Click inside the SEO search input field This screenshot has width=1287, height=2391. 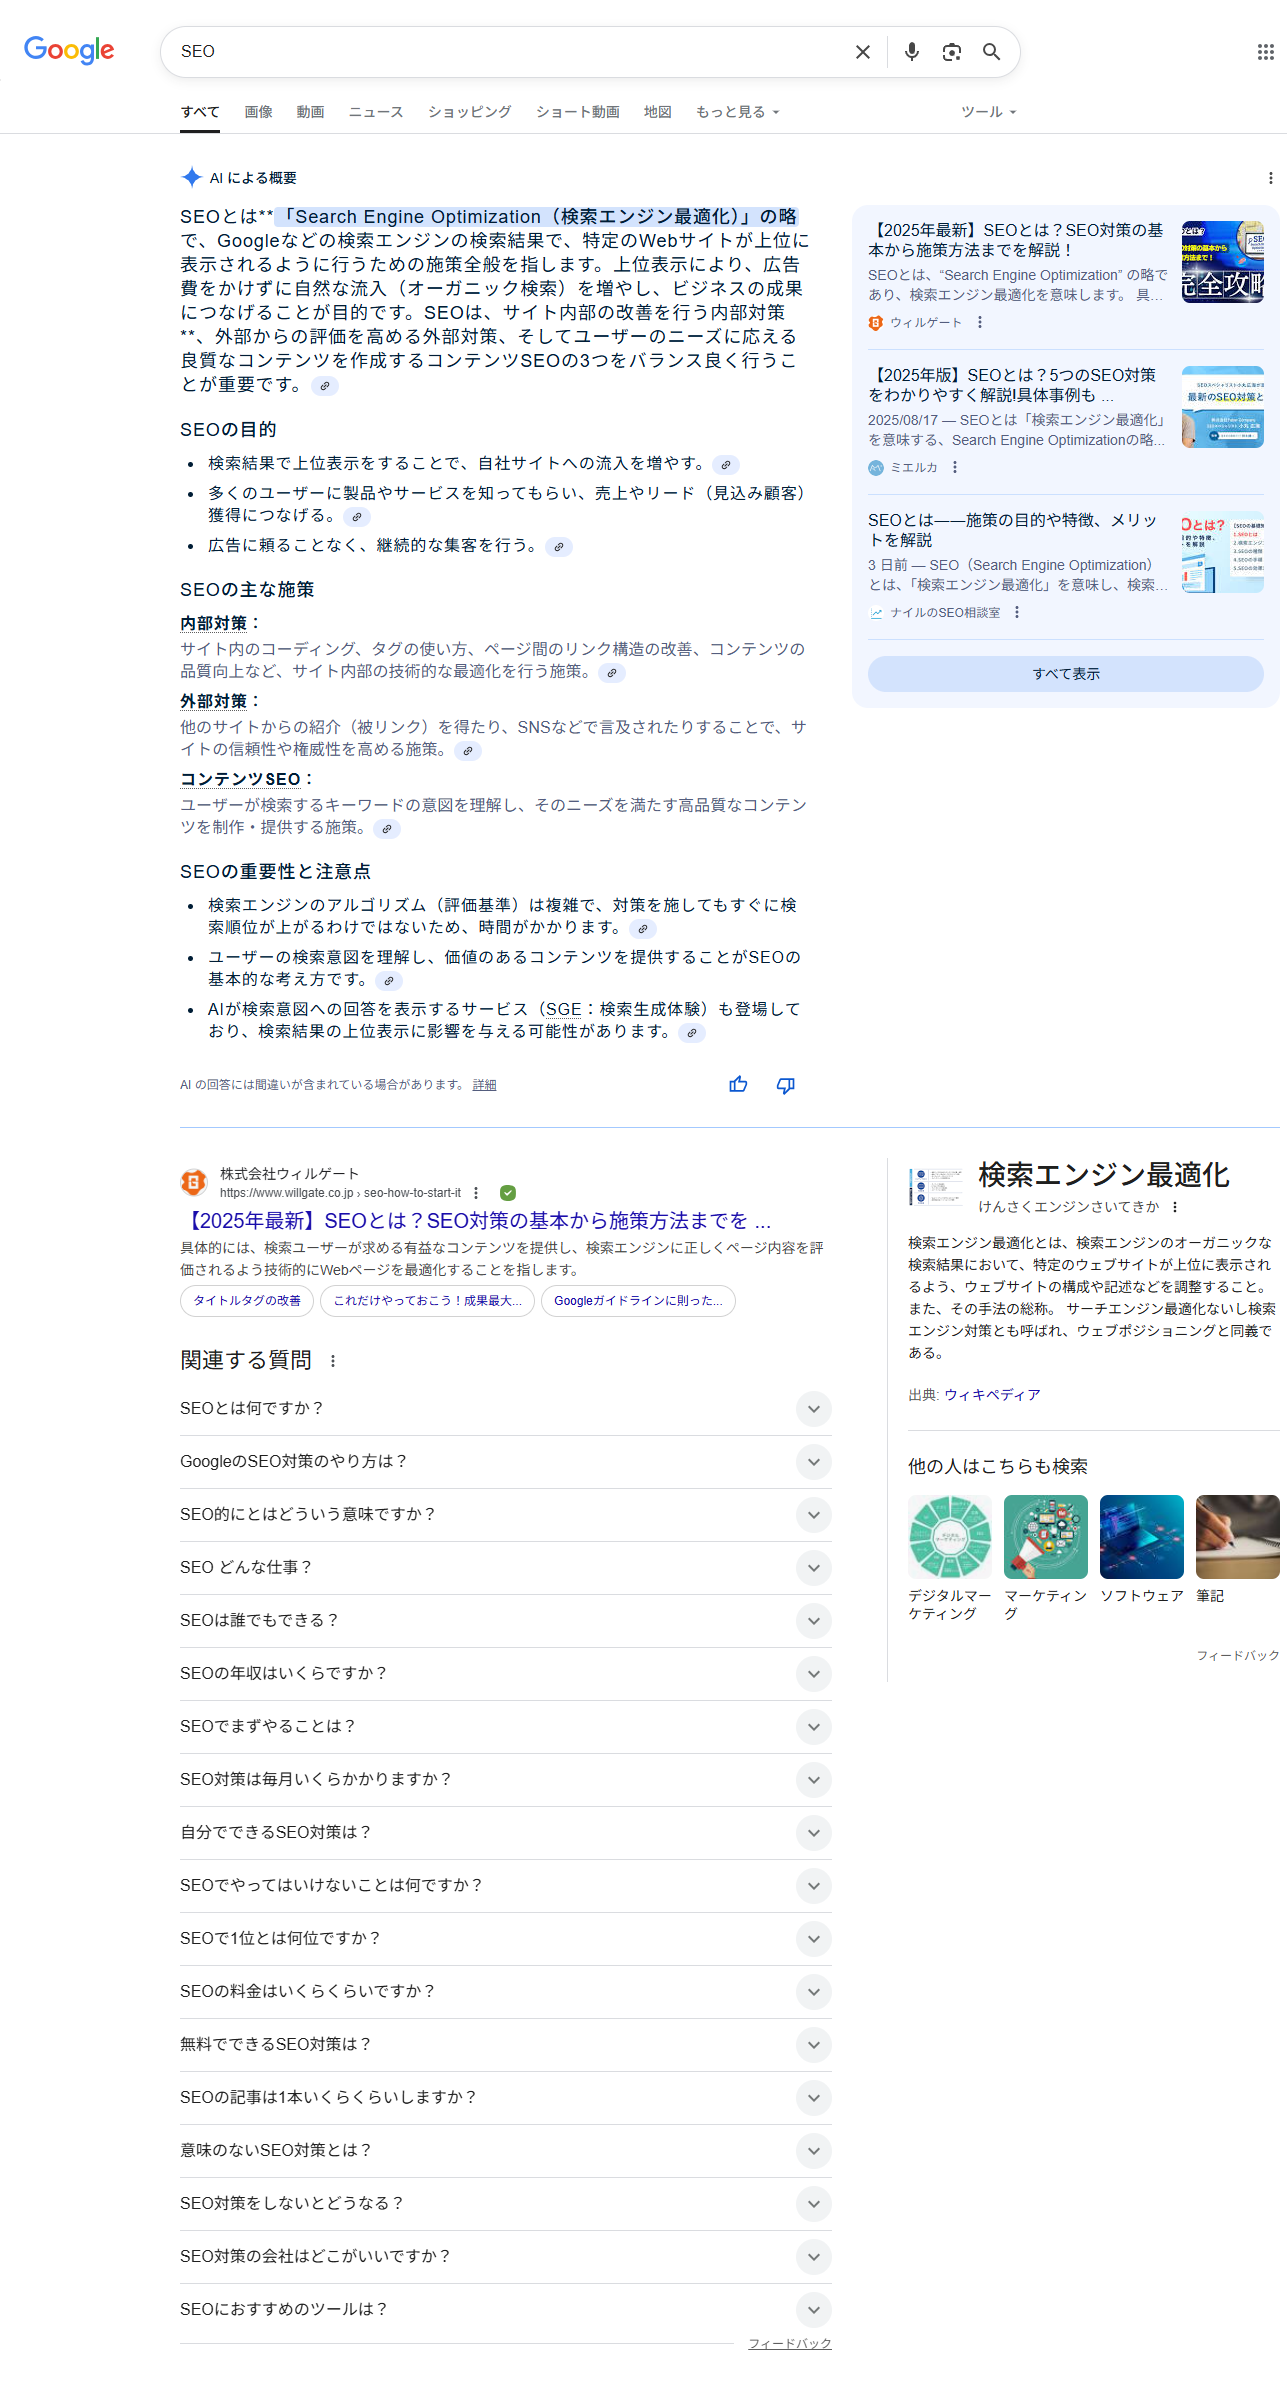click(510, 52)
